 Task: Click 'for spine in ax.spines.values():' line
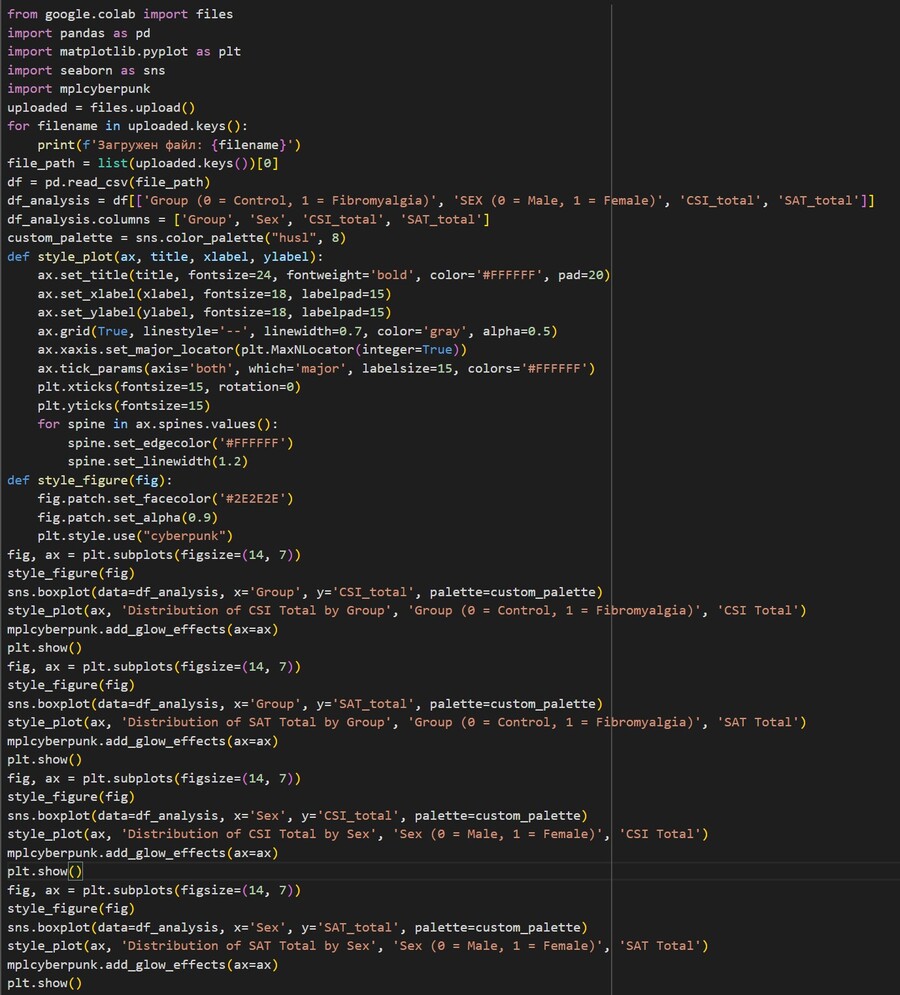[x=157, y=424]
